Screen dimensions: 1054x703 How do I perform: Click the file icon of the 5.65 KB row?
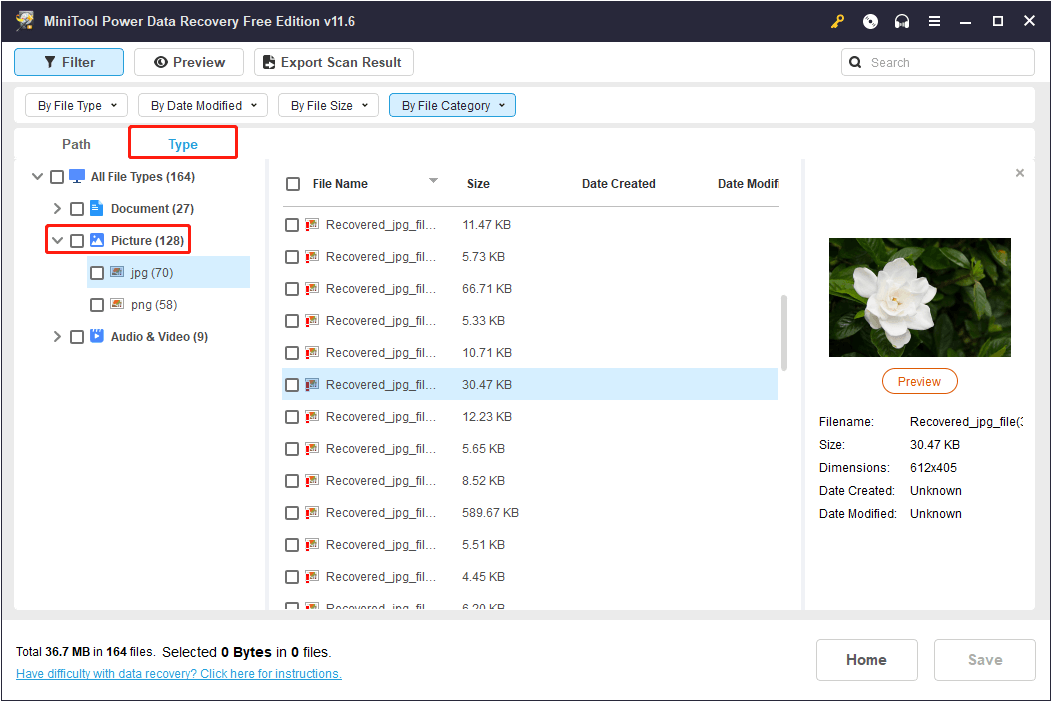click(312, 449)
